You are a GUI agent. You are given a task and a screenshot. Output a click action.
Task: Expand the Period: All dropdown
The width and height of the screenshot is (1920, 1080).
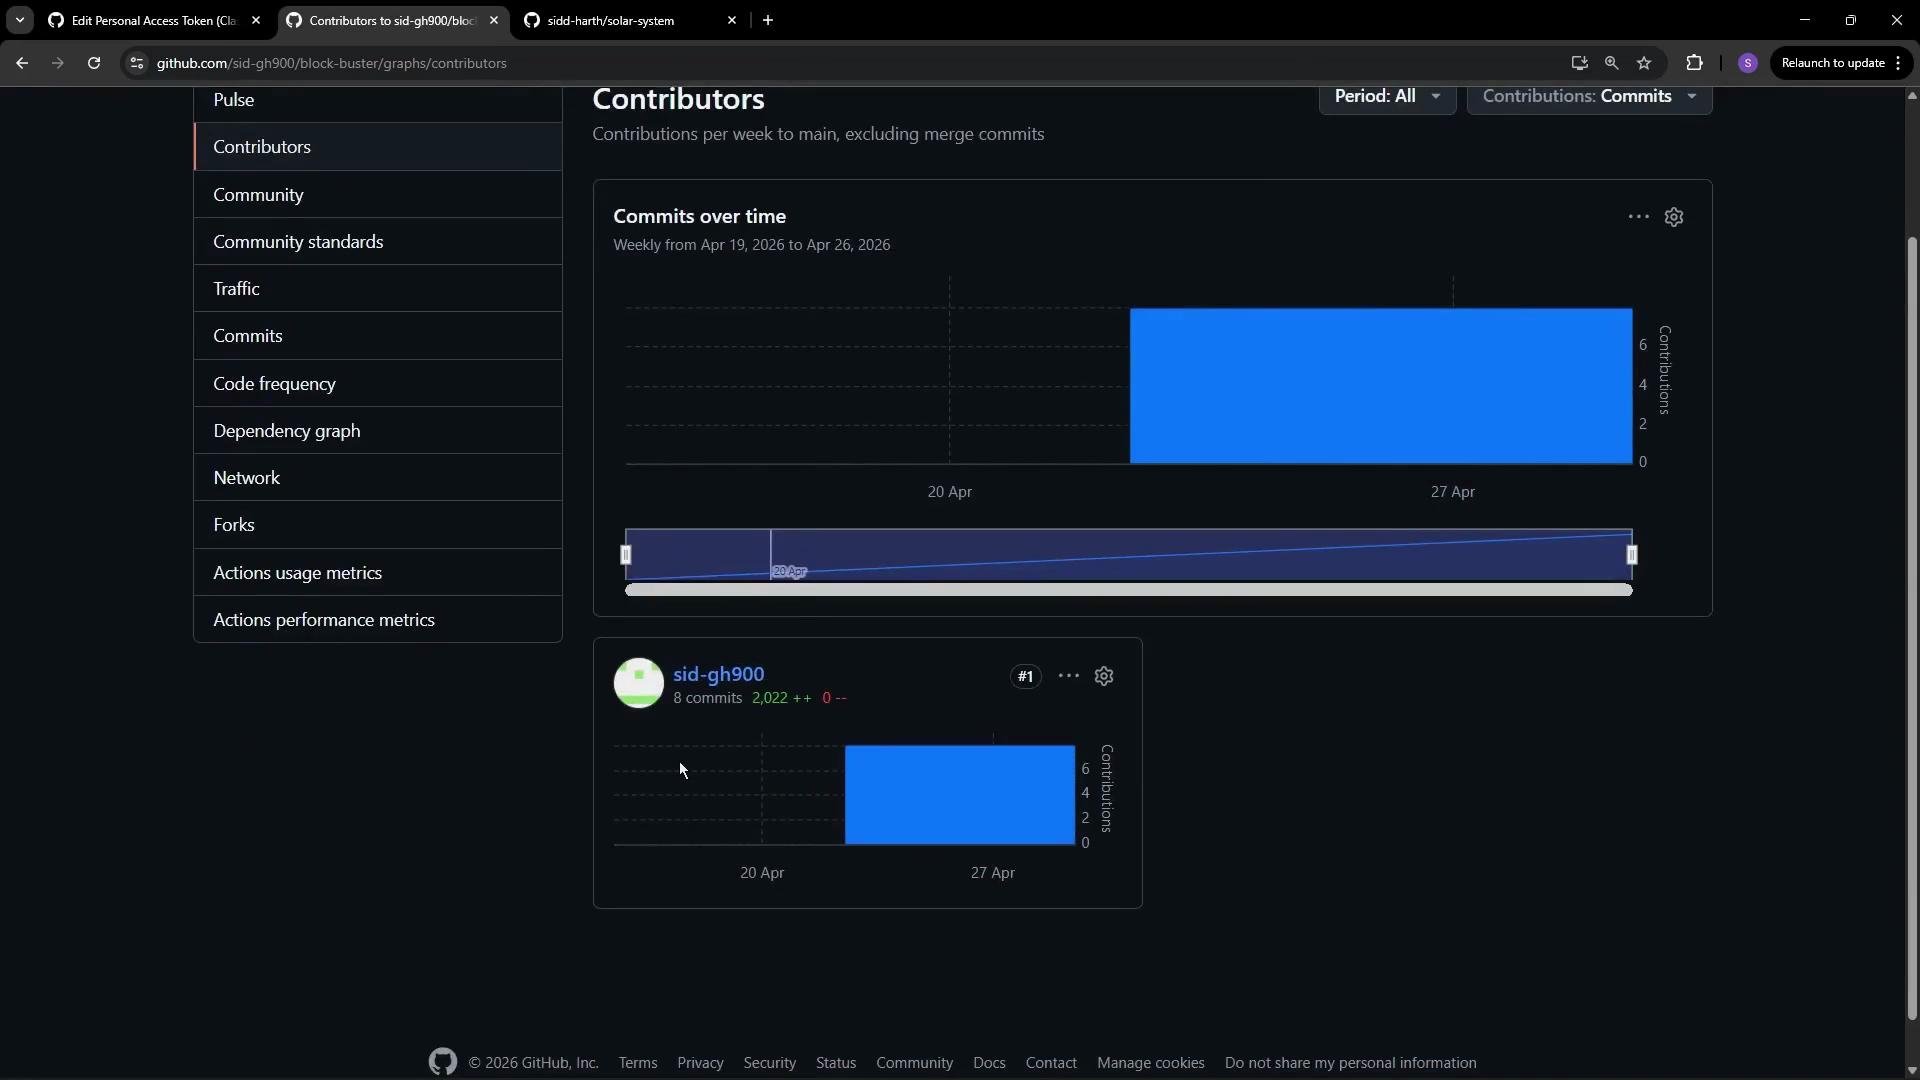pyautogui.click(x=1387, y=97)
